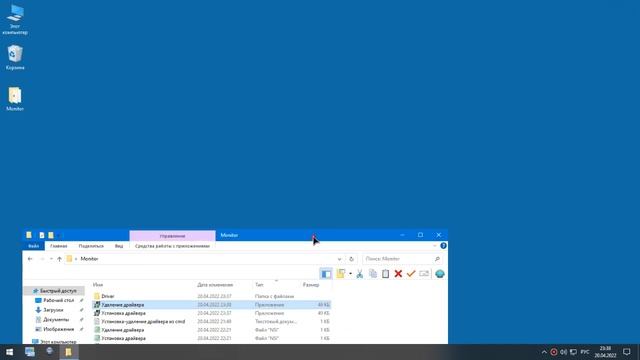The width and height of the screenshot is (640, 360).
Task: Click the "Папка с файлами" type cell
Action: click(x=274, y=296)
